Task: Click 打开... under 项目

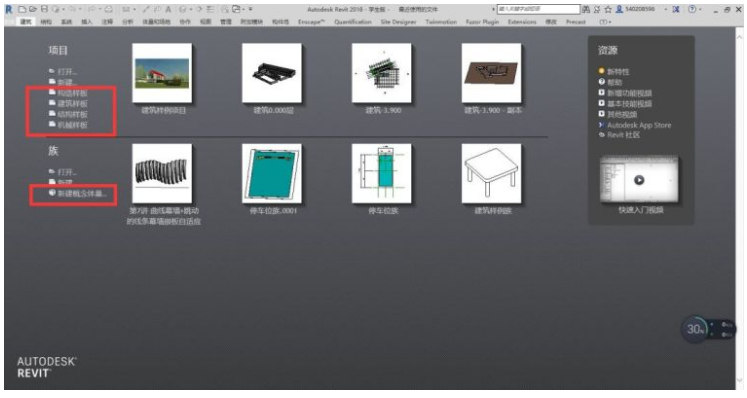Action: click(x=63, y=71)
